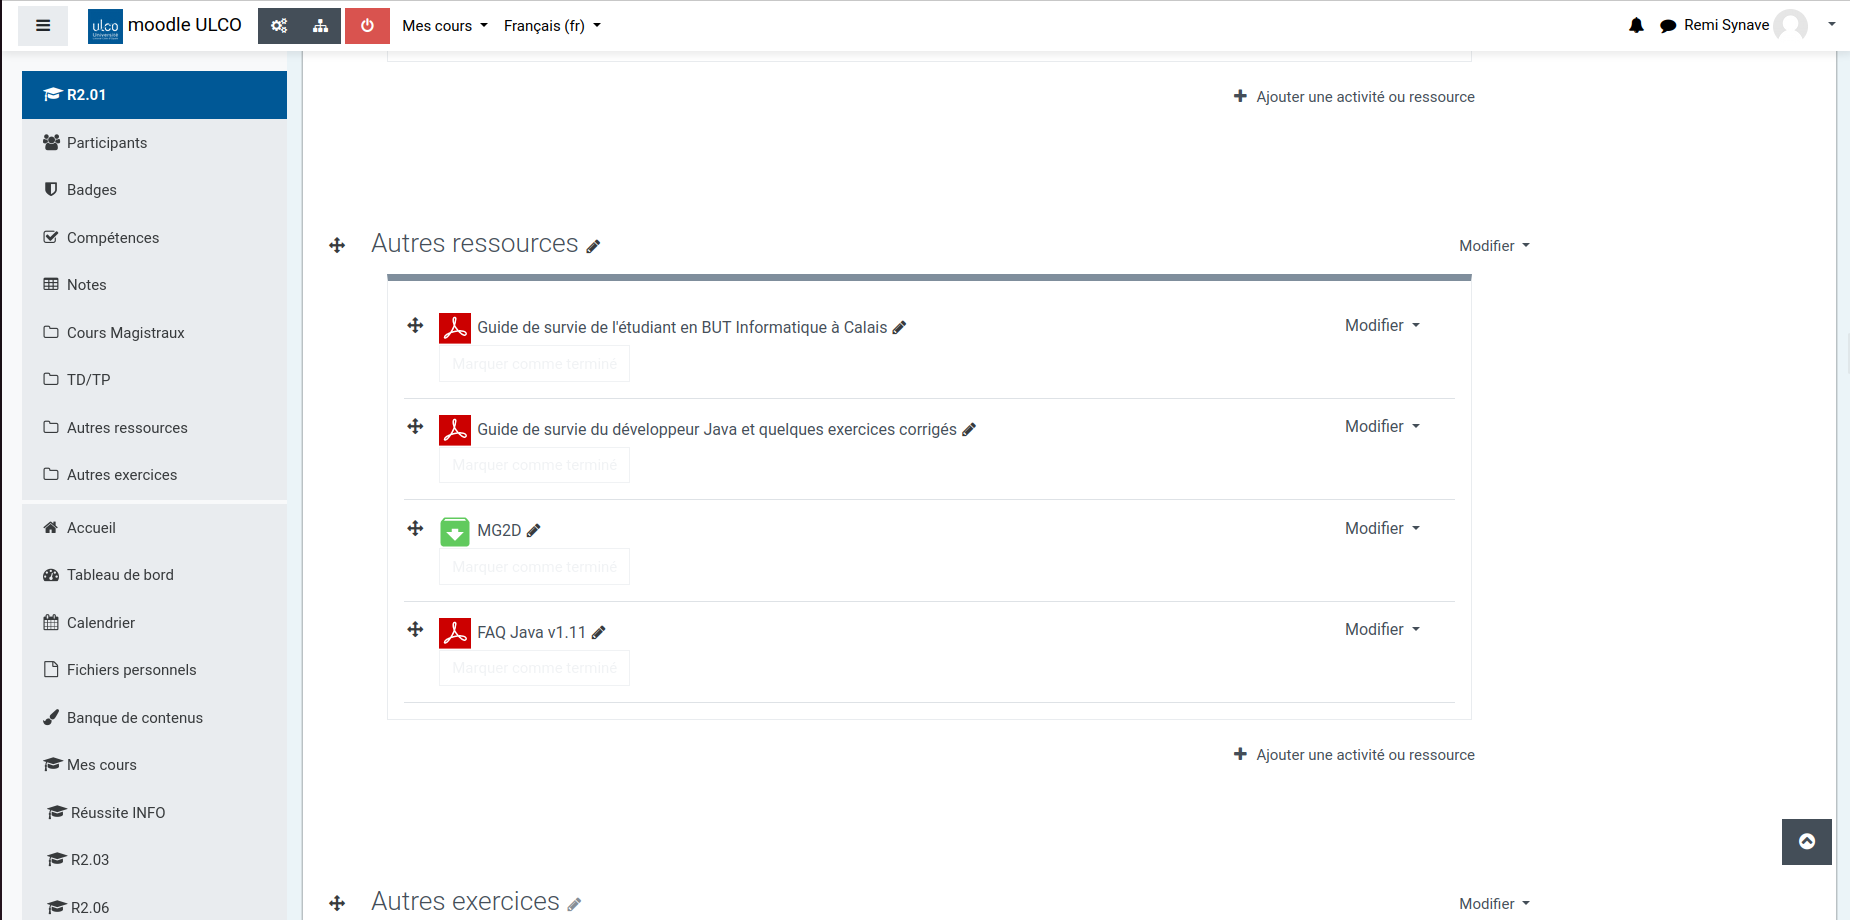Go to Participants in the sidebar

106,143
